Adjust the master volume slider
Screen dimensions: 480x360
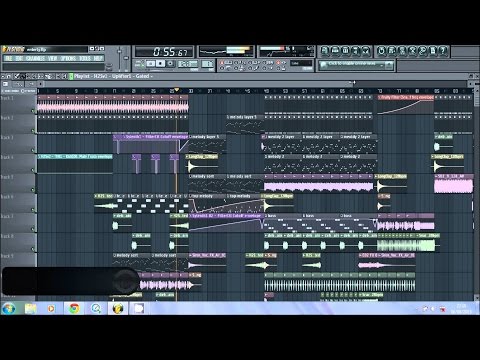point(119,58)
